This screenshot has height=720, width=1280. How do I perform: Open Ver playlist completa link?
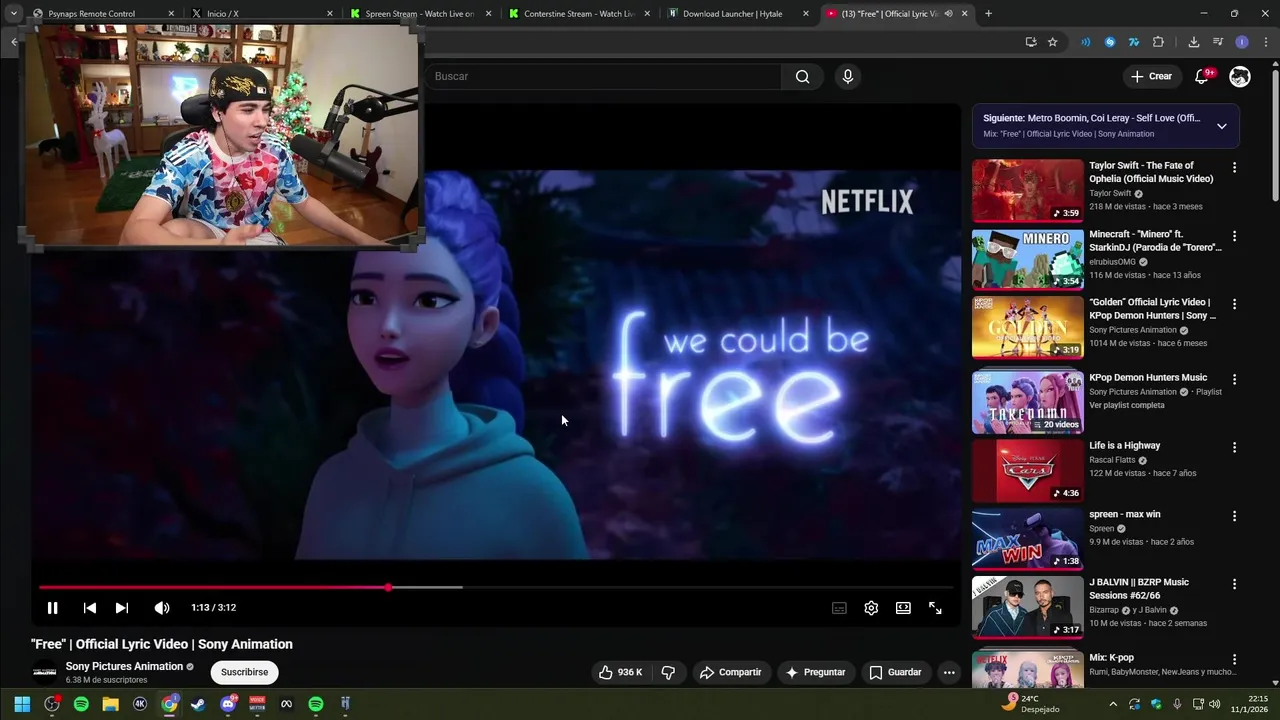1126,405
